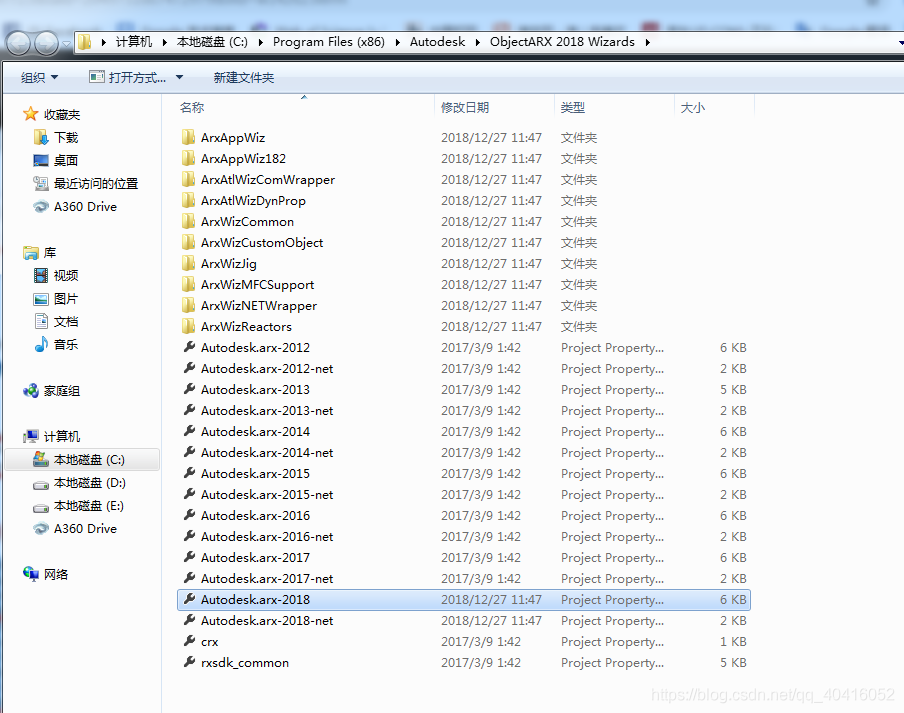
Task: Click the ArxAppWiz182 folder icon
Action: (189, 158)
